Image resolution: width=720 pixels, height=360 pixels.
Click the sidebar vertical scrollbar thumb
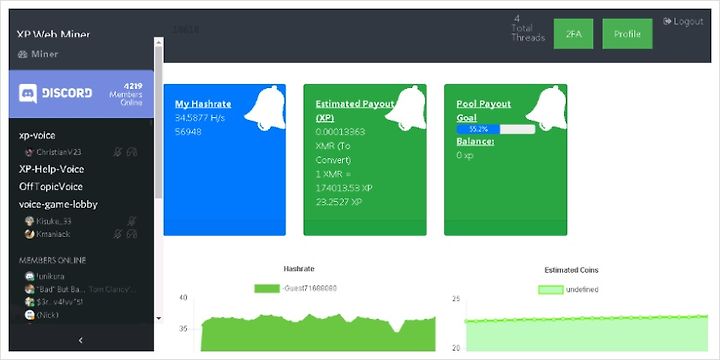pyautogui.click(x=158, y=122)
